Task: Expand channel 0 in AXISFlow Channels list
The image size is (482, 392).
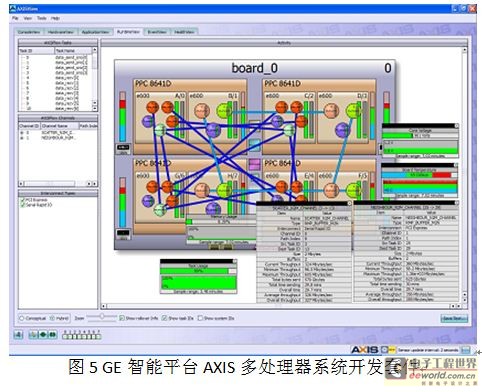Action: pyautogui.click(x=22, y=133)
